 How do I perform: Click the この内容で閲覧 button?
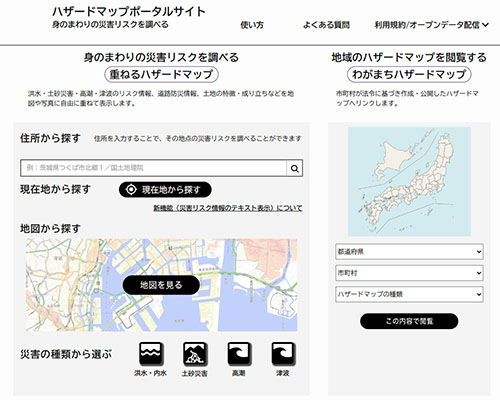coord(409,321)
